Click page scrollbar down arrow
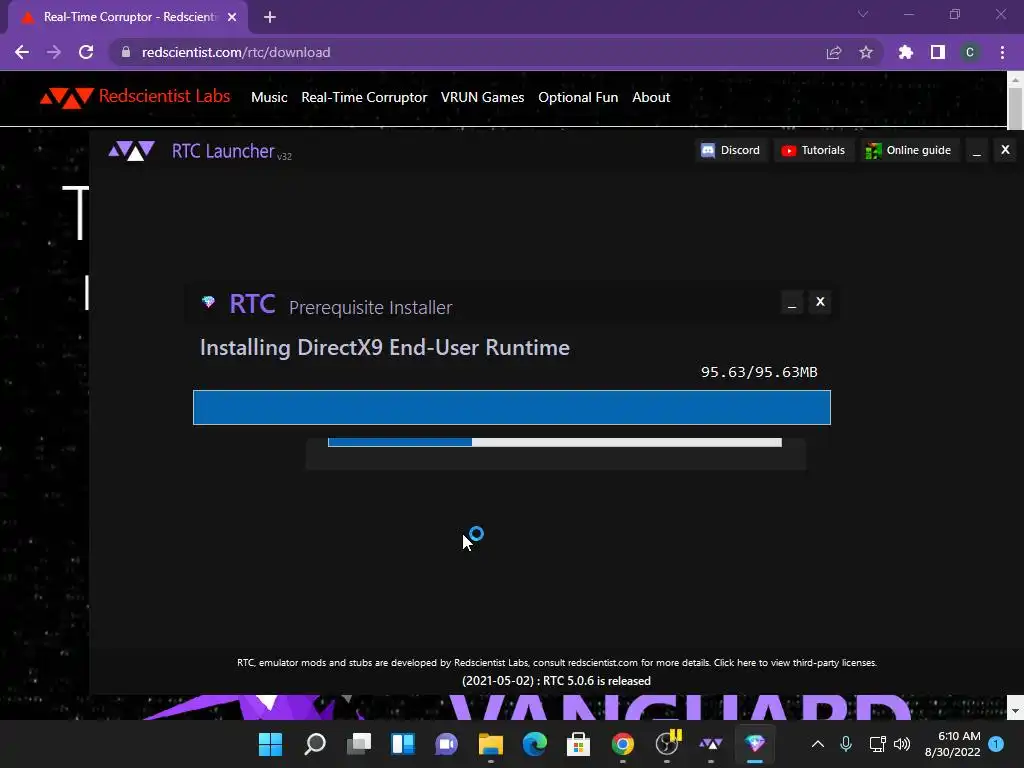Image resolution: width=1024 pixels, height=768 pixels. pos(1015,709)
